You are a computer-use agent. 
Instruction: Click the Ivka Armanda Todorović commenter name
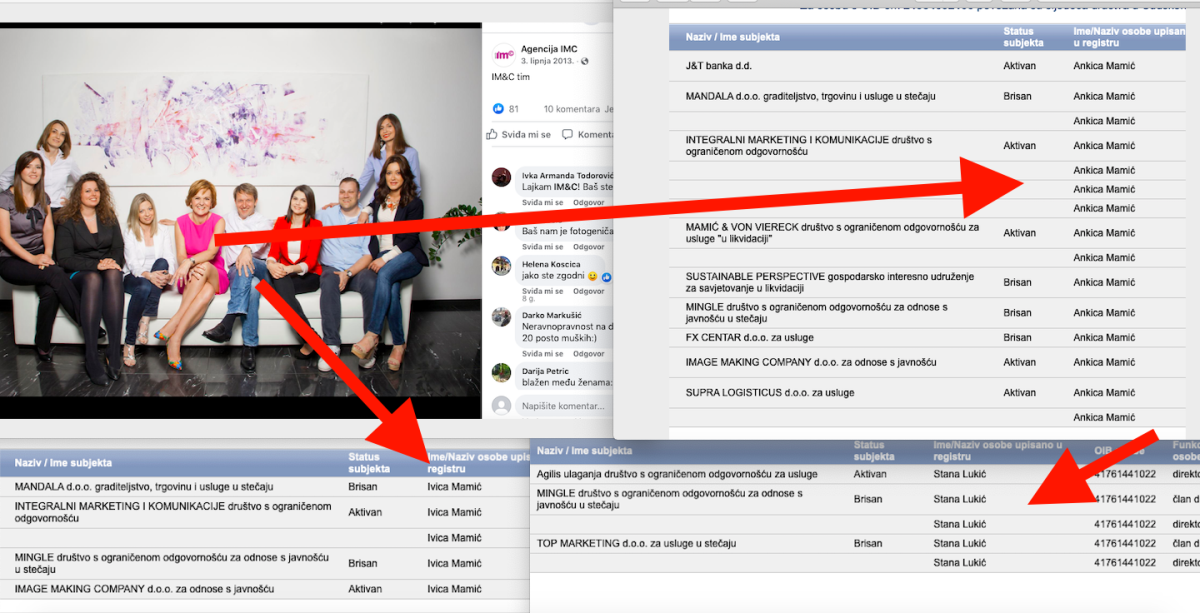click(x=567, y=175)
